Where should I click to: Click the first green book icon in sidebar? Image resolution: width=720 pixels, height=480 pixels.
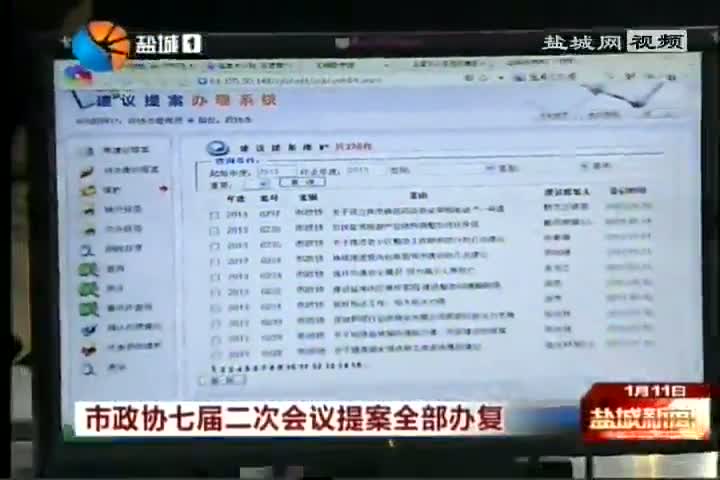click(x=89, y=270)
